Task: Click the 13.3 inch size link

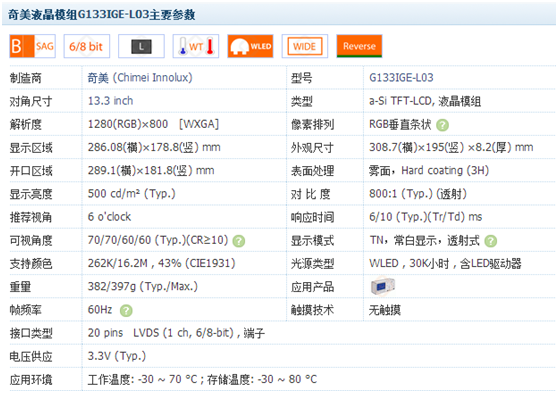Action: 110,101
